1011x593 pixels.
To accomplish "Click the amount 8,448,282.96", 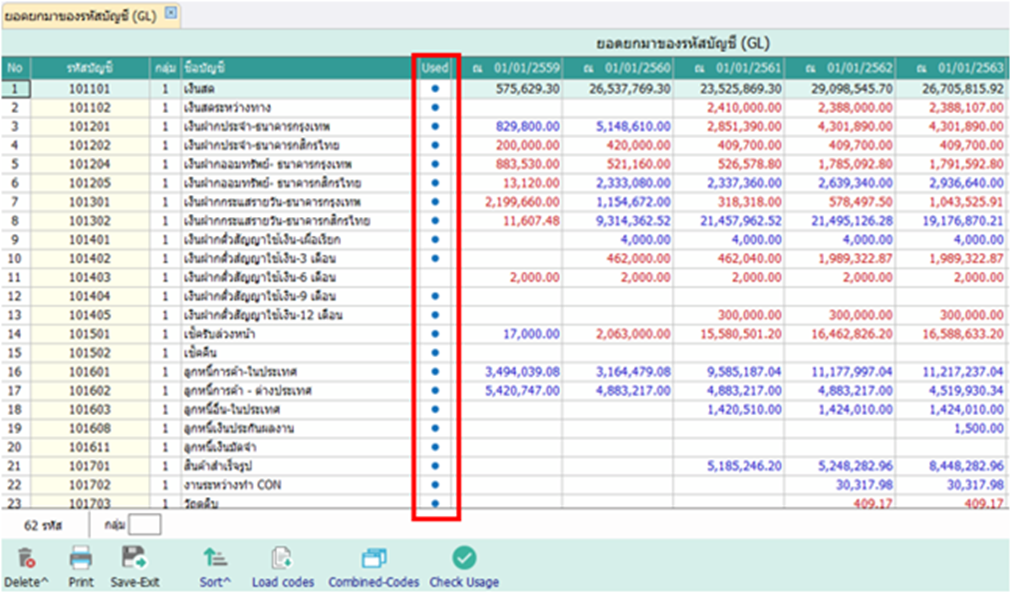I will point(966,466).
